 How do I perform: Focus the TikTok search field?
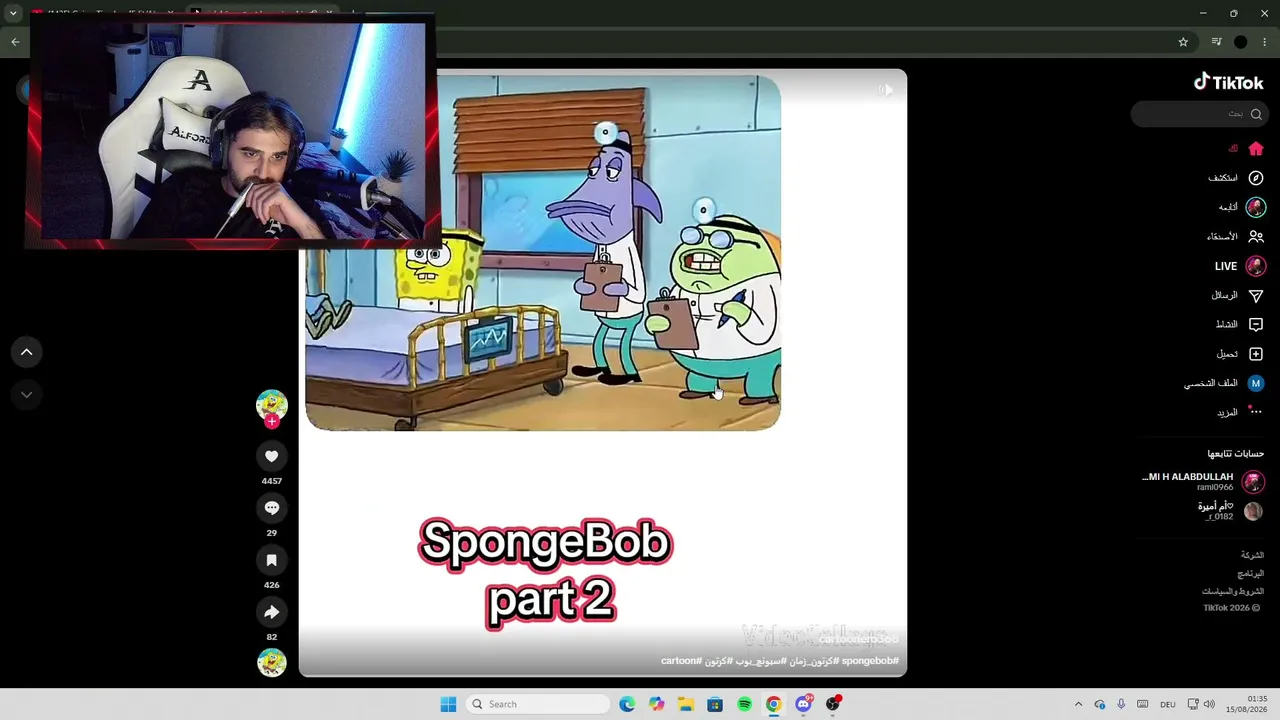point(1199,114)
